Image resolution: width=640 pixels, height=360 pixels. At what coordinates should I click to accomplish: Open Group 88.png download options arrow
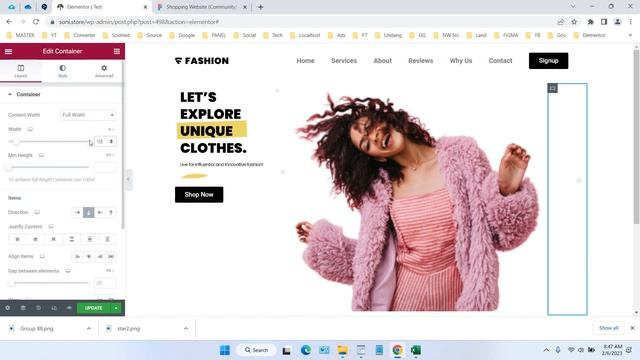(89, 329)
